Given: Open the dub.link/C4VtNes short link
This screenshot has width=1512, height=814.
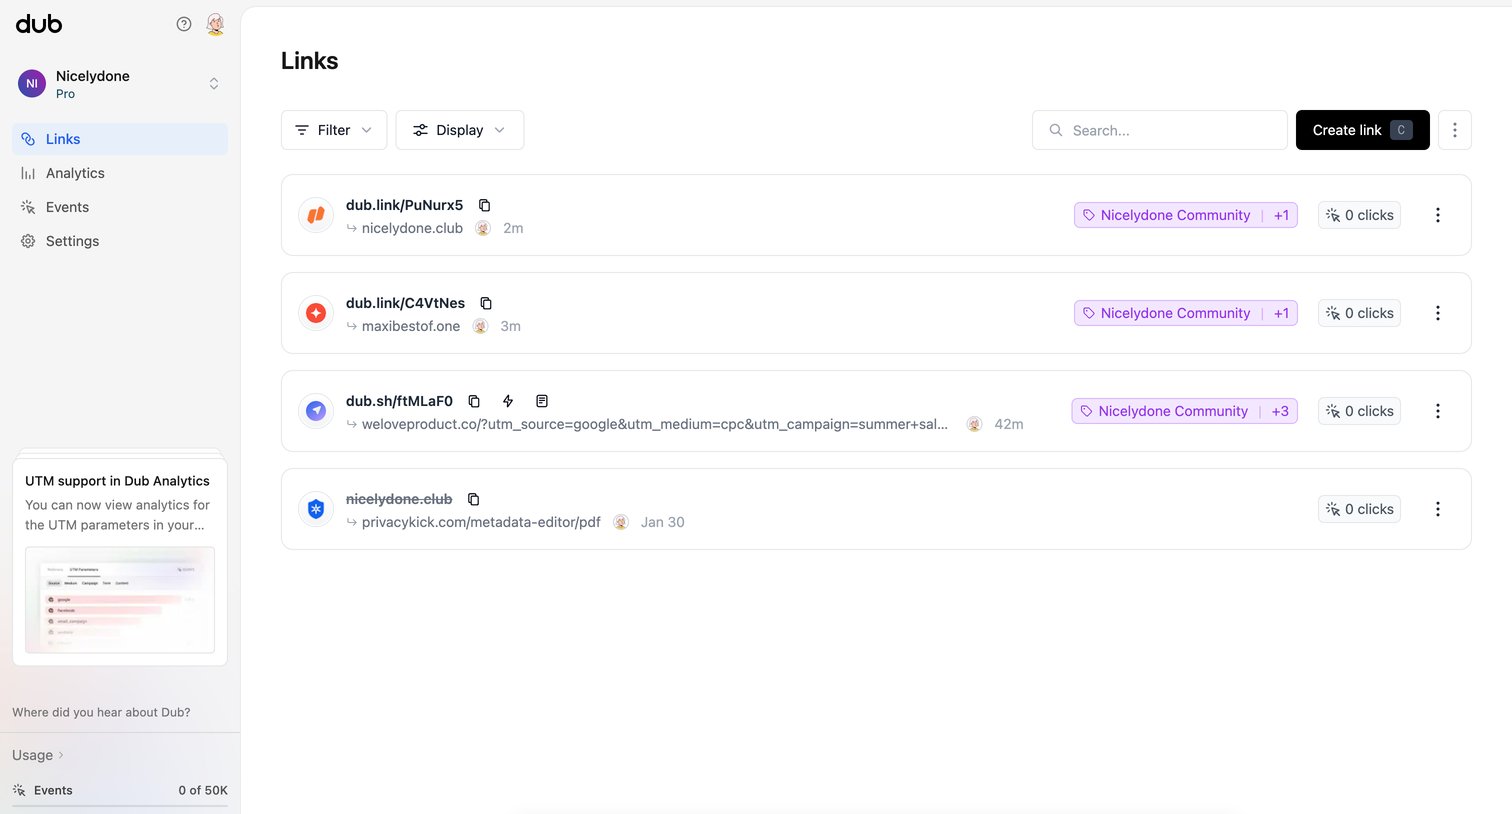Looking at the screenshot, I should click(x=405, y=303).
